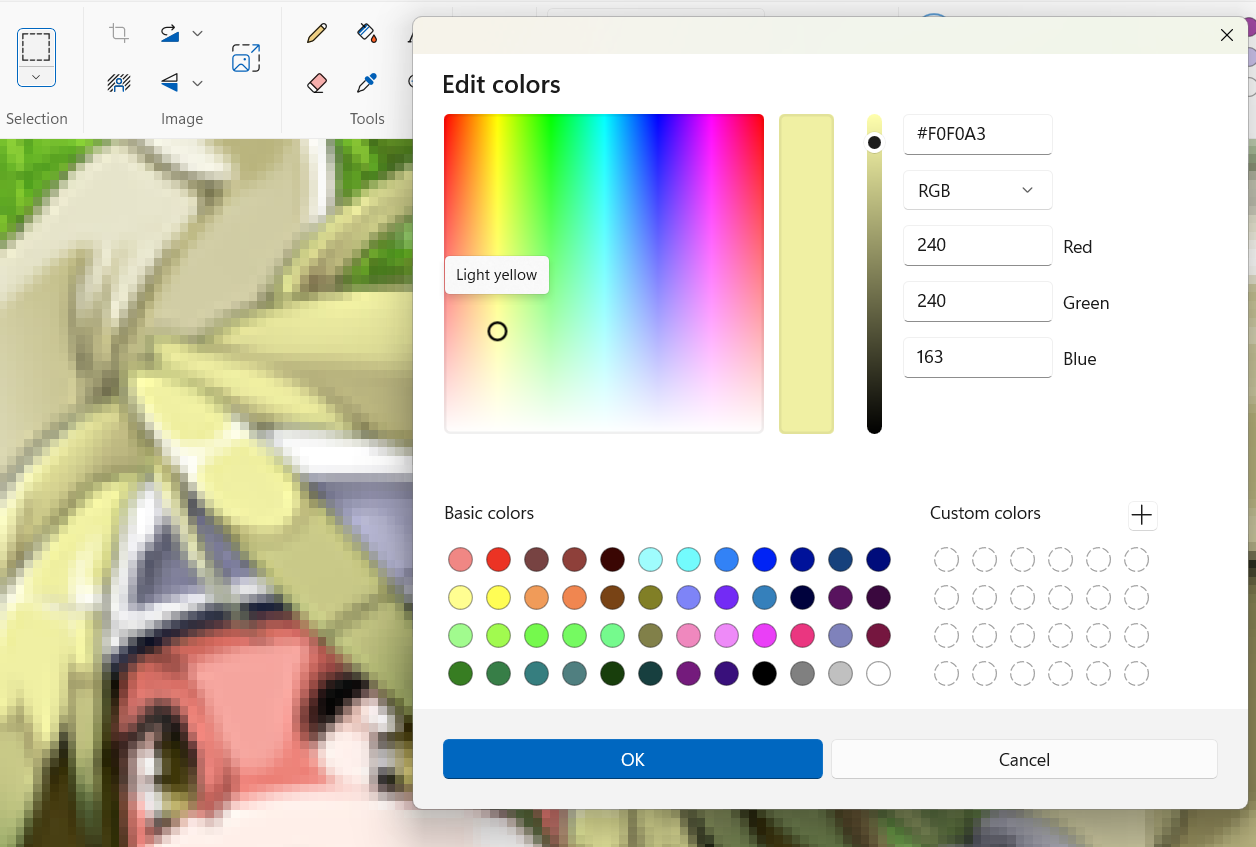The width and height of the screenshot is (1256, 847).
Task: Click the hex code field #F0F0A3
Action: (x=977, y=134)
